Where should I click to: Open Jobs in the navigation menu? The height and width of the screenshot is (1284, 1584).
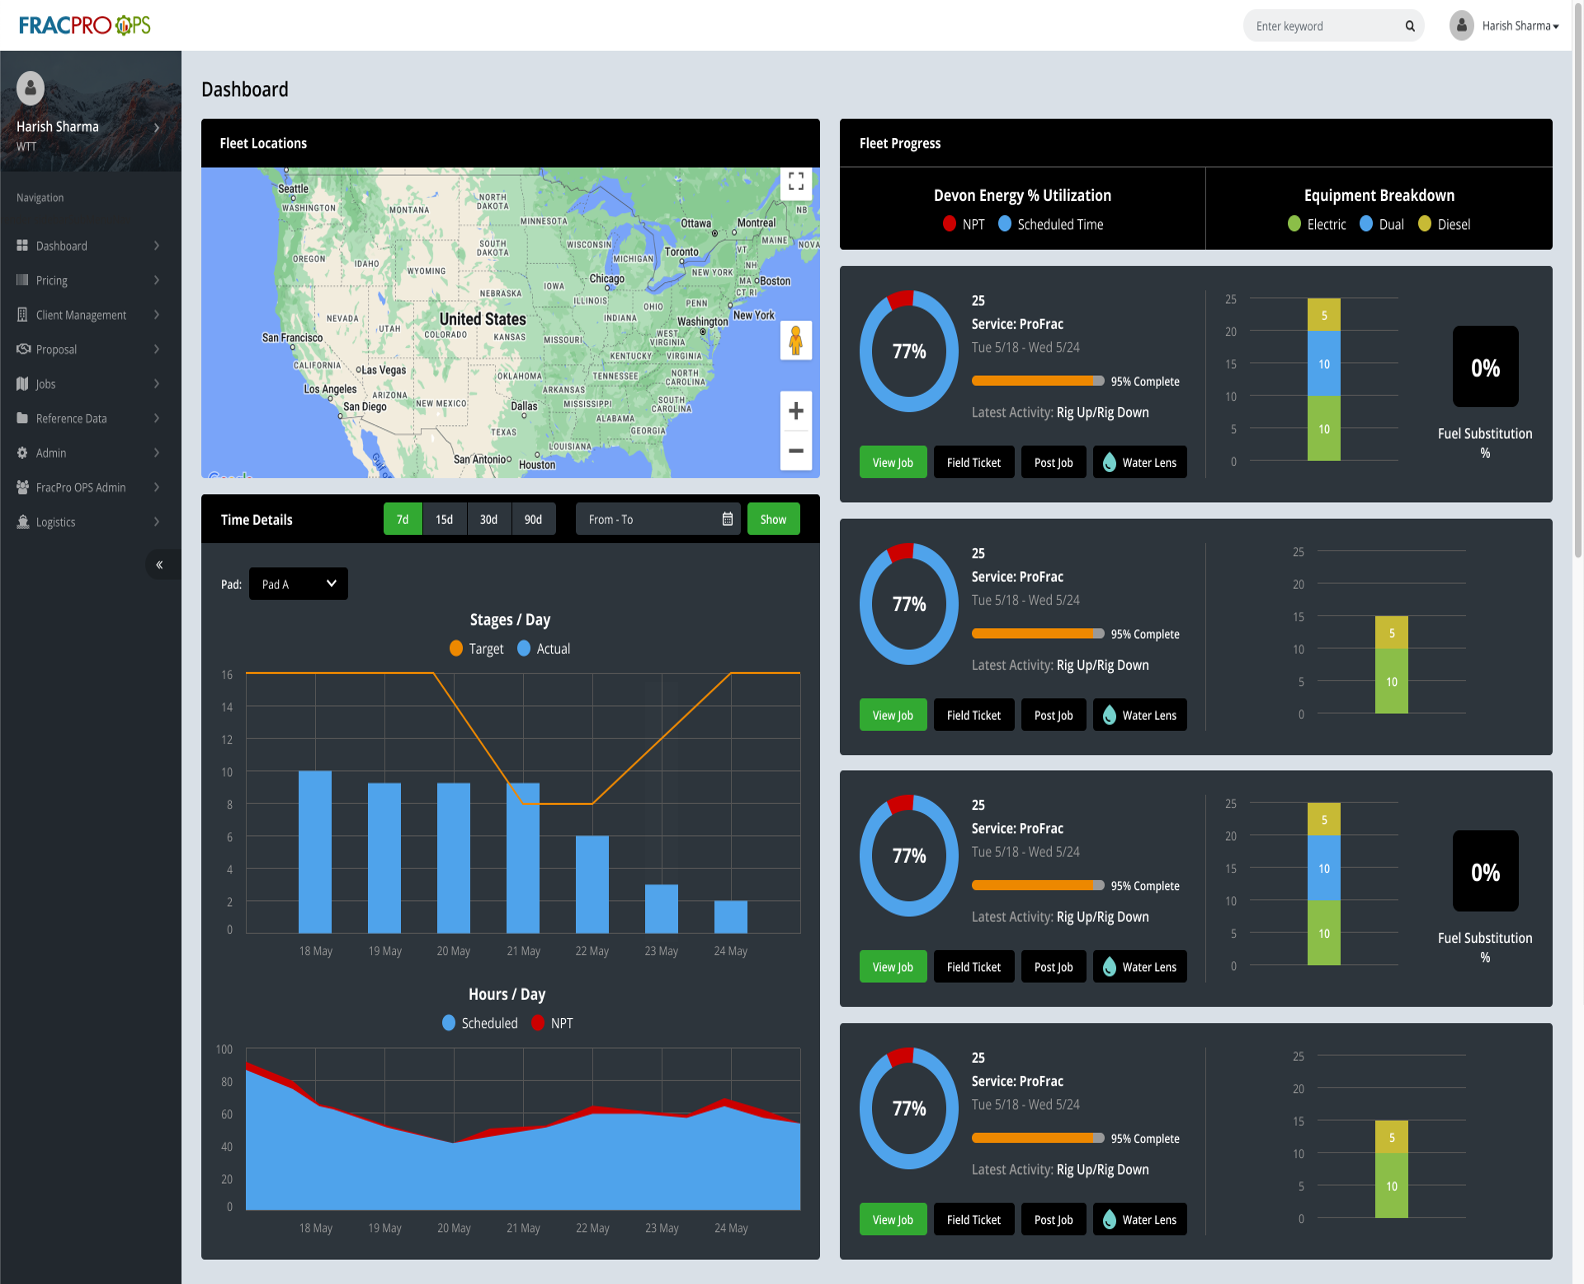coord(46,384)
